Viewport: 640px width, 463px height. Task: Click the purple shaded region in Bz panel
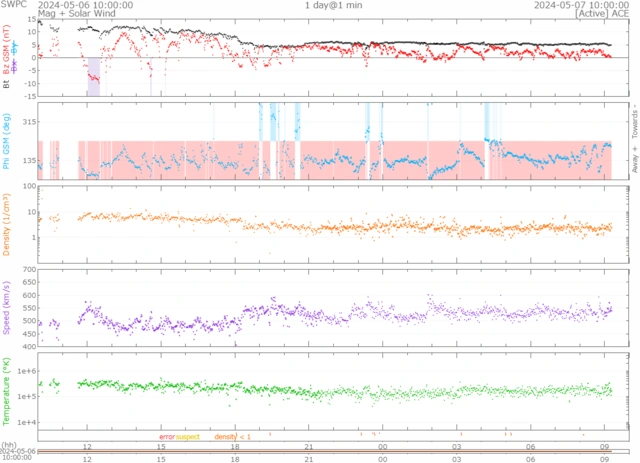(93, 84)
